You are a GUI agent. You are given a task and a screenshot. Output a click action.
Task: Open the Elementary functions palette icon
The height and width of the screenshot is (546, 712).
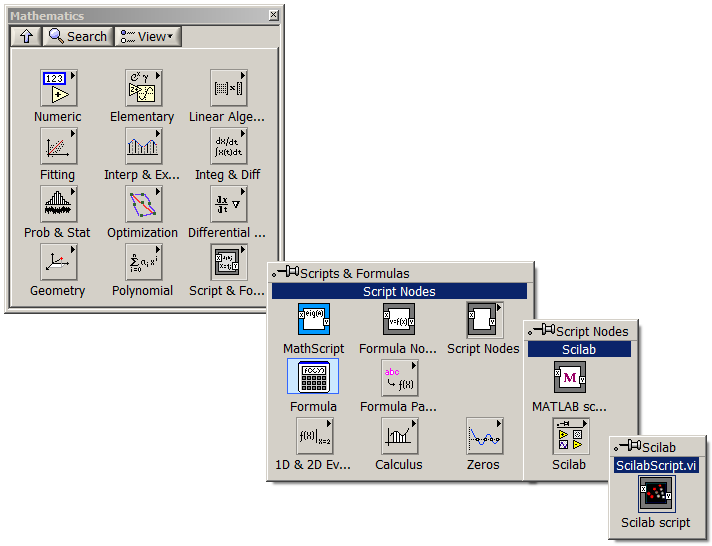click(x=143, y=88)
